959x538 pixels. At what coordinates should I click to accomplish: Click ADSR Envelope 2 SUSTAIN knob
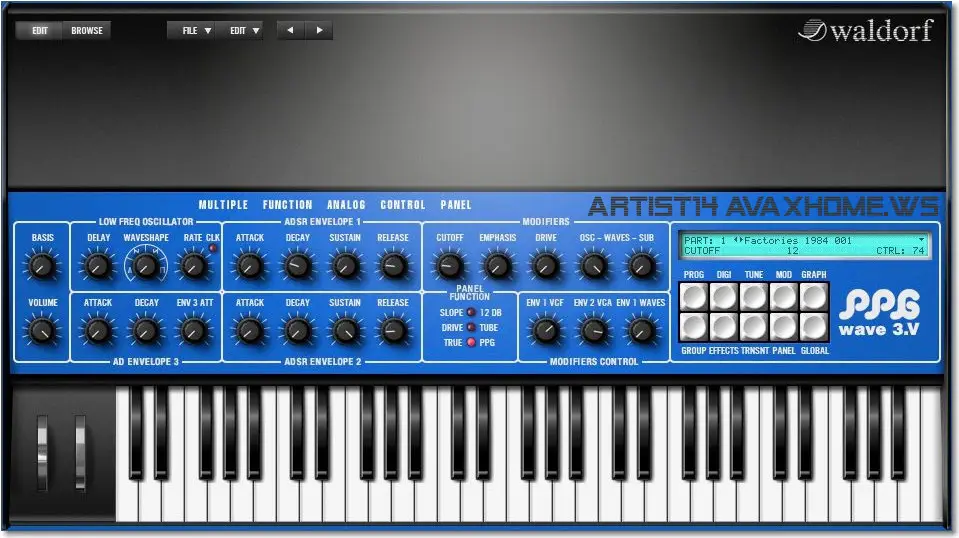click(x=345, y=331)
